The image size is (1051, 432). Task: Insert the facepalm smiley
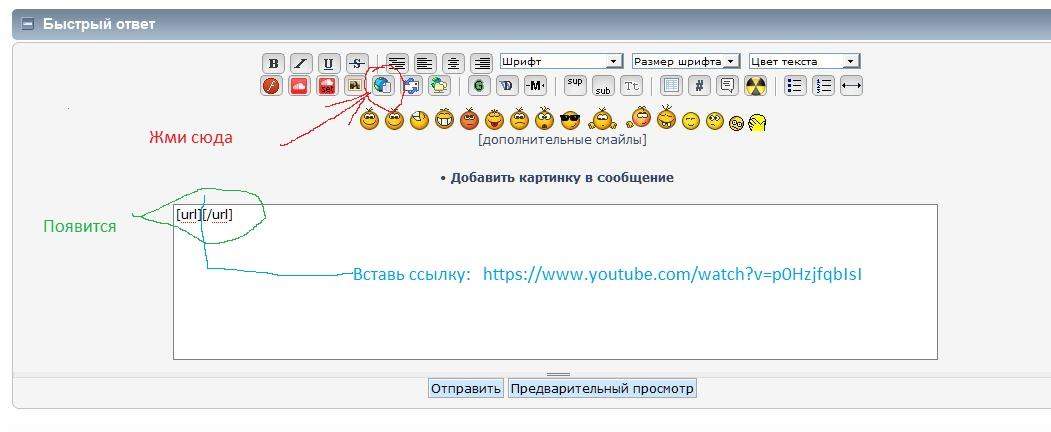click(757, 123)
